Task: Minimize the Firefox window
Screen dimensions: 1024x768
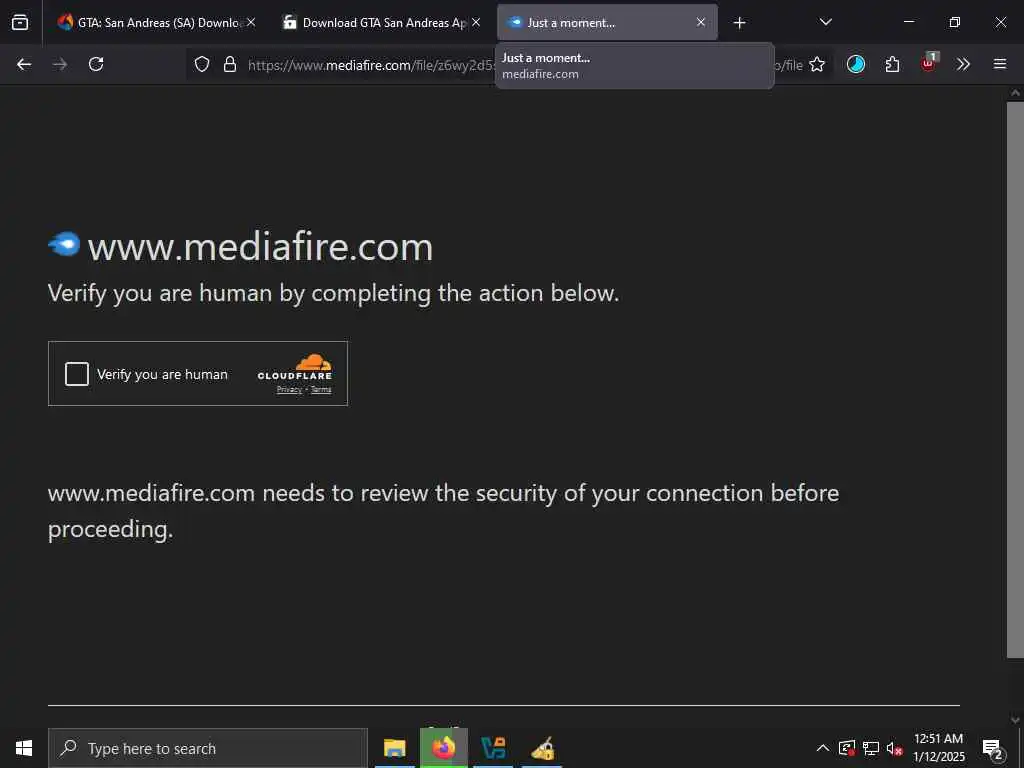Action: tap(908, 22)
